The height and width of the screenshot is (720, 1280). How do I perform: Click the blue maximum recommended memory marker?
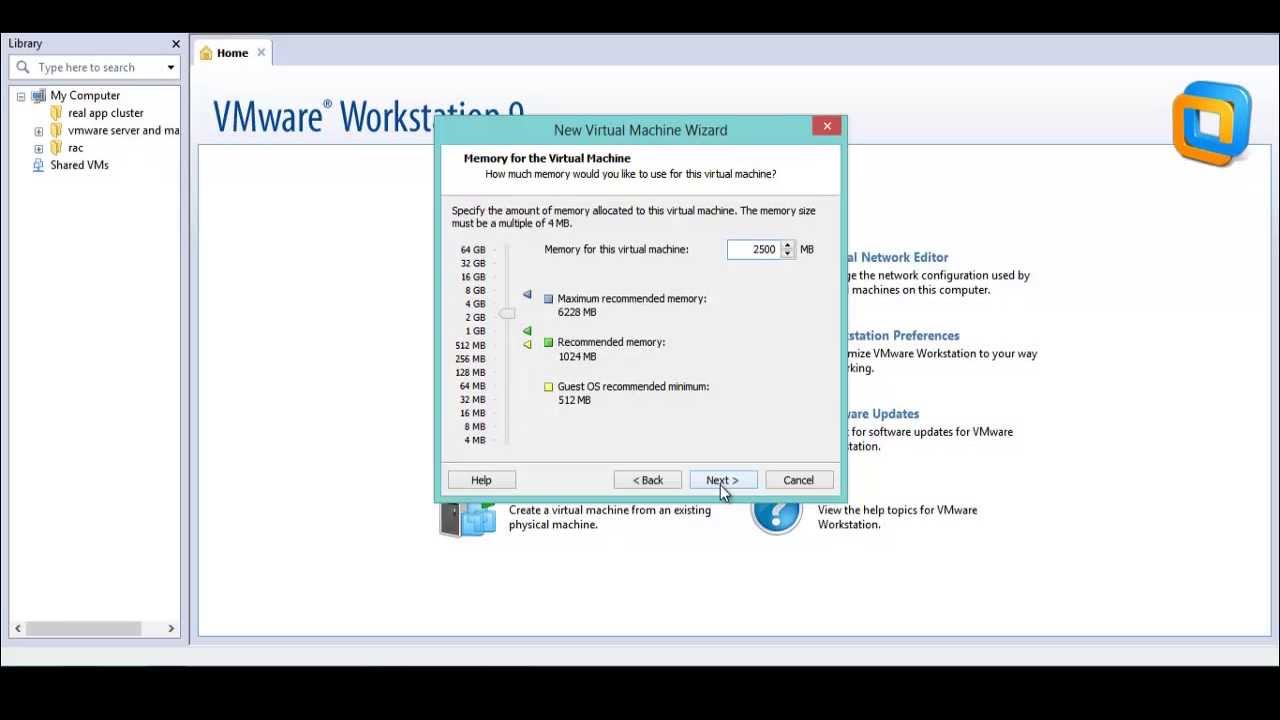(x=527, y=294)
